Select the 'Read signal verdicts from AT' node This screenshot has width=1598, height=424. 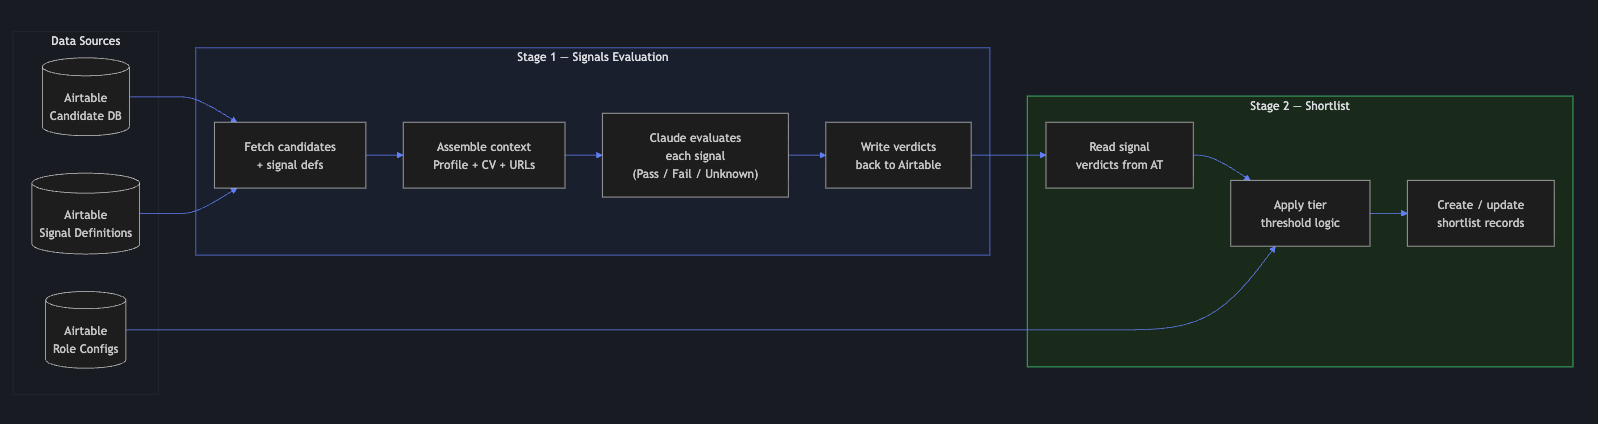pos(1119,155)
